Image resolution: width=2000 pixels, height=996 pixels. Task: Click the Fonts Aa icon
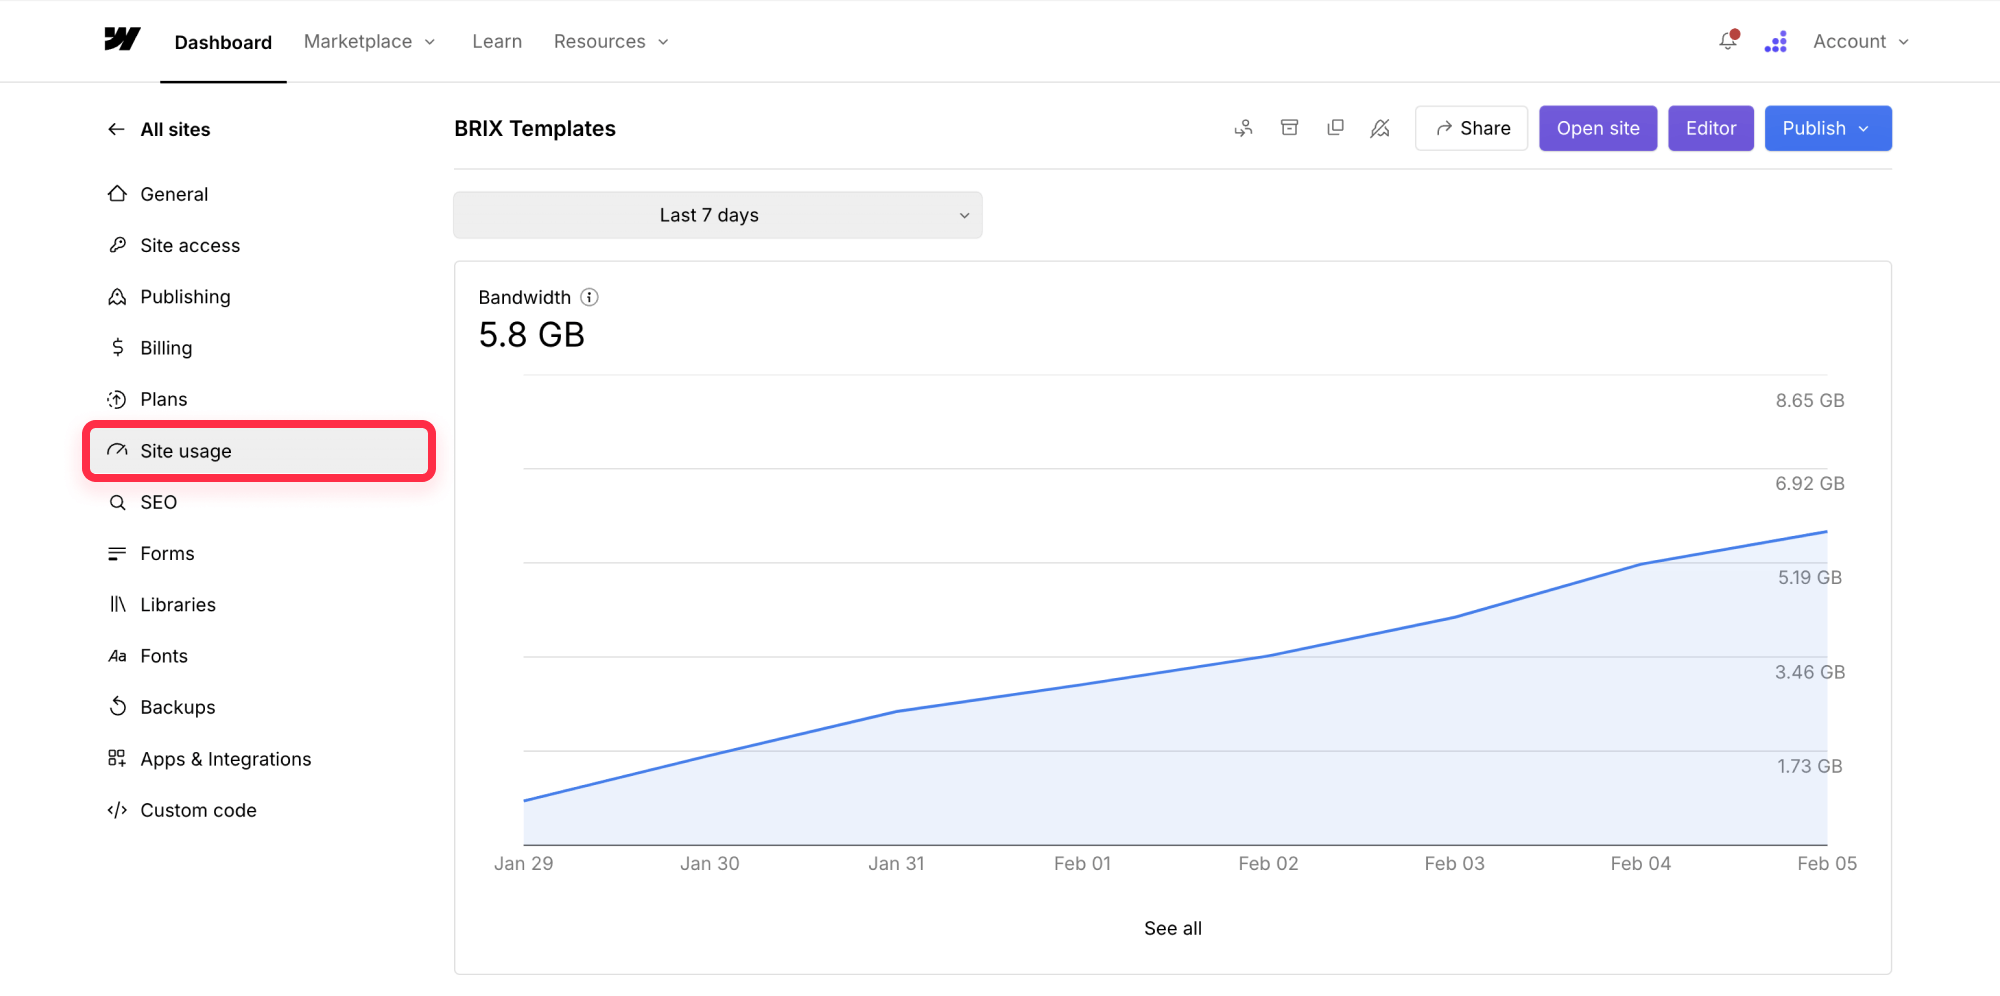[x=117, y=656]
